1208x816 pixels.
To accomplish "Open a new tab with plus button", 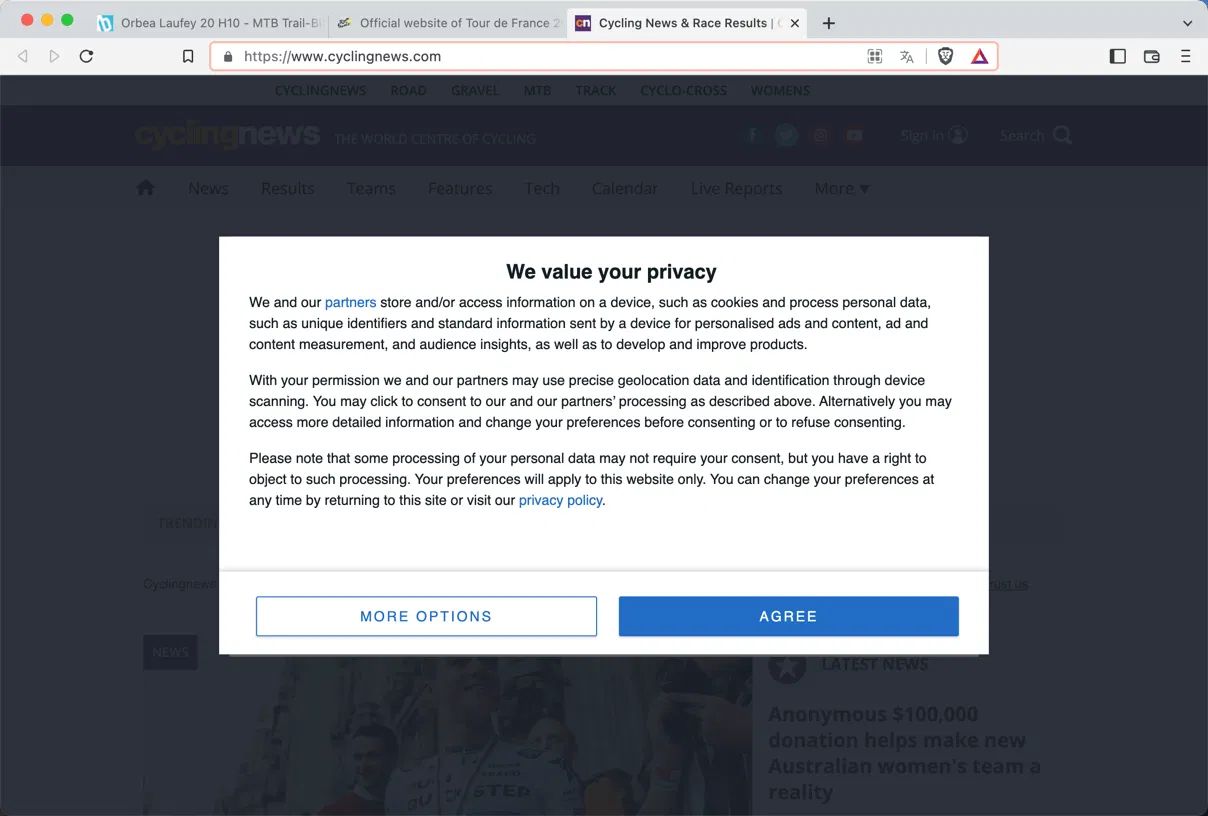I will point(828,23).
